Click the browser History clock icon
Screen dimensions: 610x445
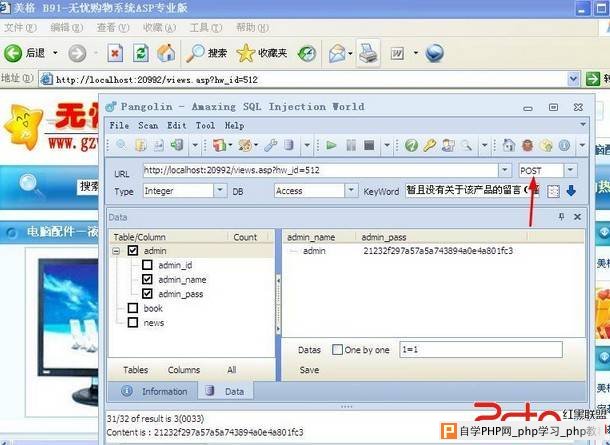click(x=307, y=54)
